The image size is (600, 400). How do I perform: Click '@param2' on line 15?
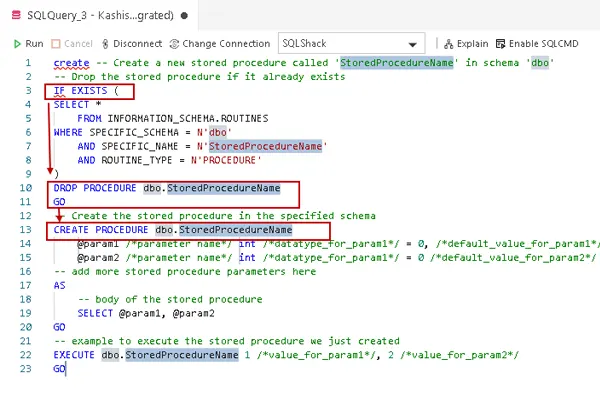coord(98,258)
